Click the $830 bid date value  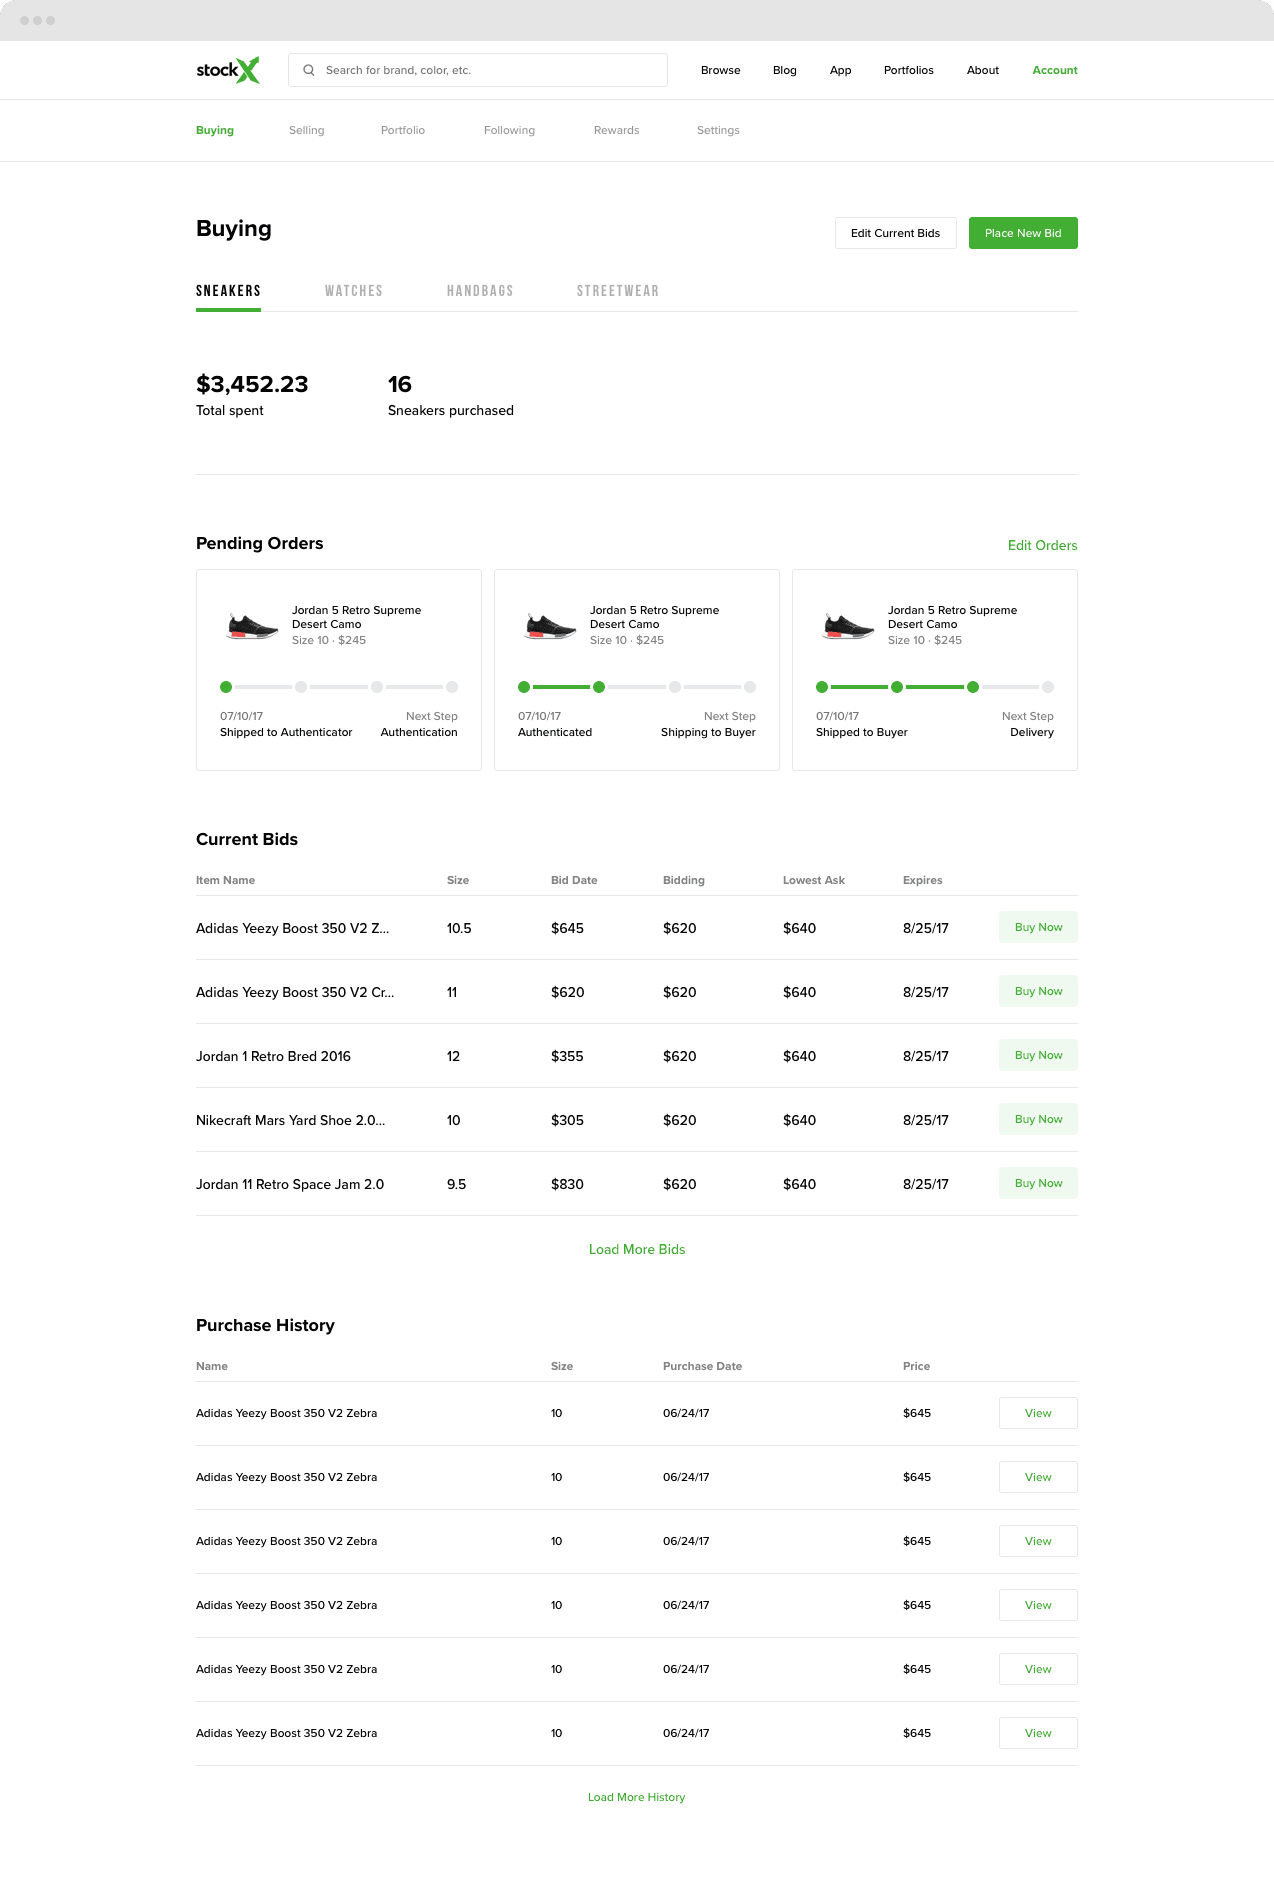567,1184
